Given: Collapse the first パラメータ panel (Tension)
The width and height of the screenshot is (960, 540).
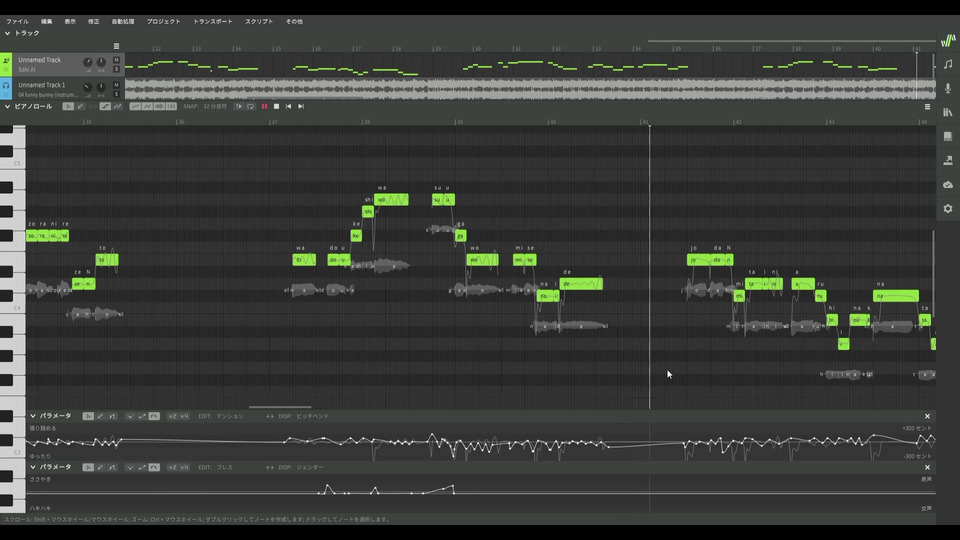Looking at the screenshot, I should [x=33, y=416].
